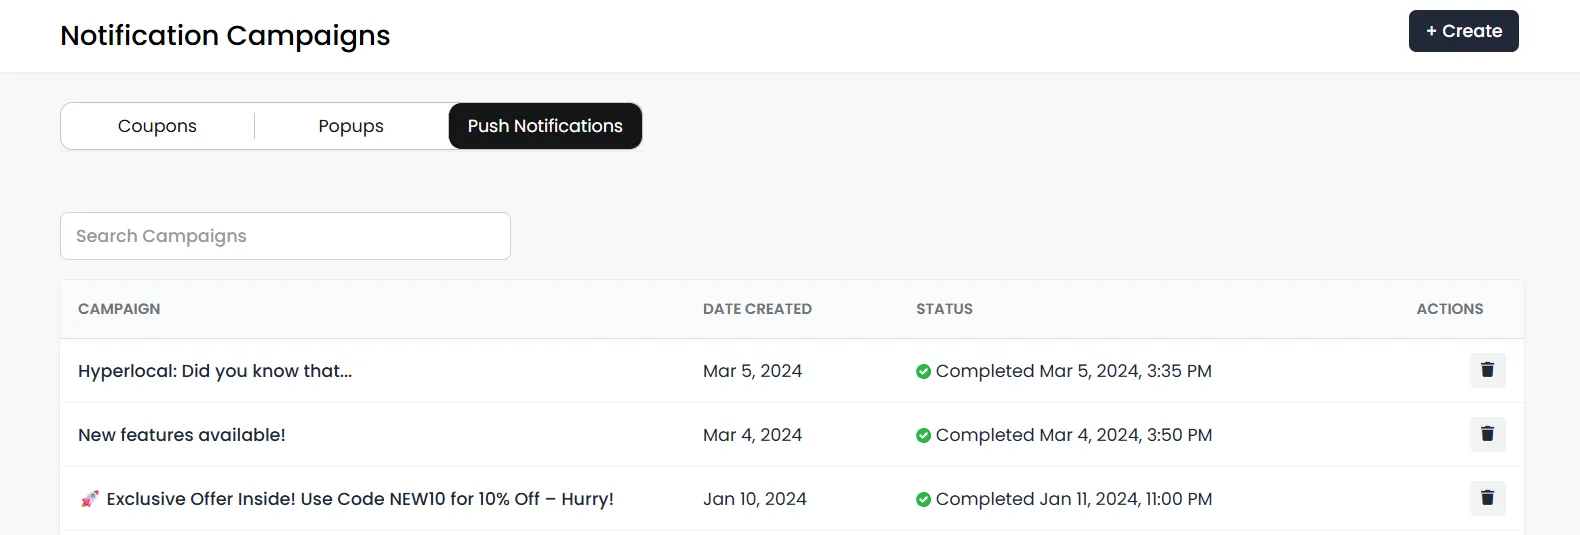Click the Notification Campaigns page title
The width and height of the screenshot is (1580, 535).
click(x=225, y=36)
